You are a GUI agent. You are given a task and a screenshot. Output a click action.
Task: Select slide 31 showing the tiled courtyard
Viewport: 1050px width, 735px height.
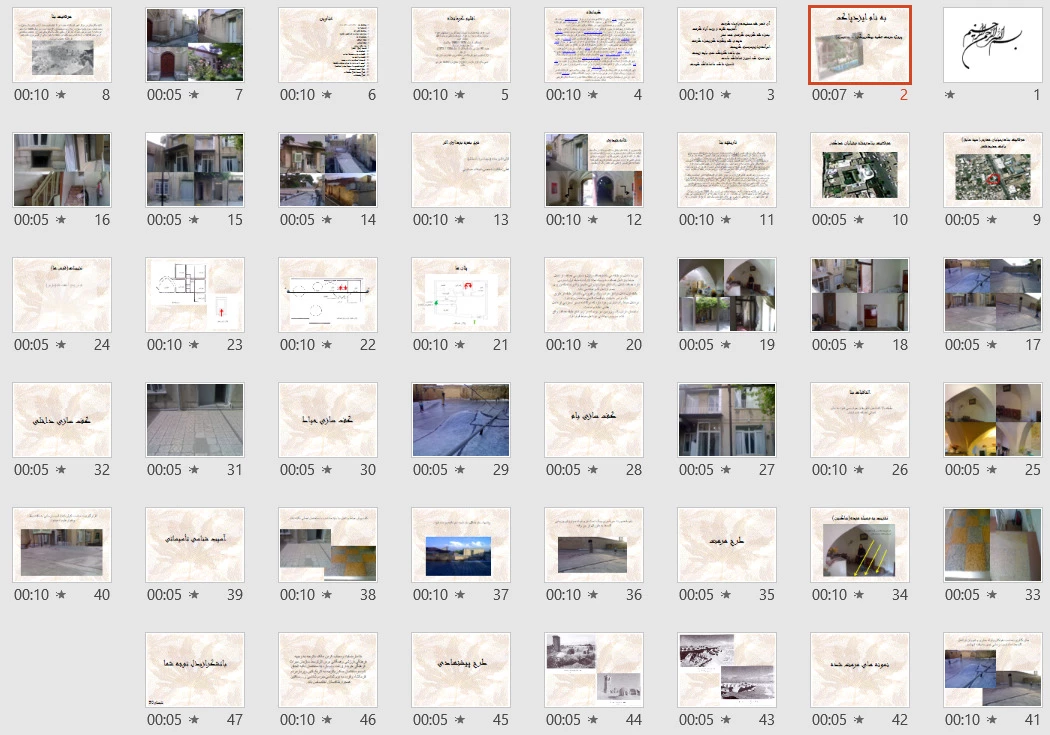195,421
